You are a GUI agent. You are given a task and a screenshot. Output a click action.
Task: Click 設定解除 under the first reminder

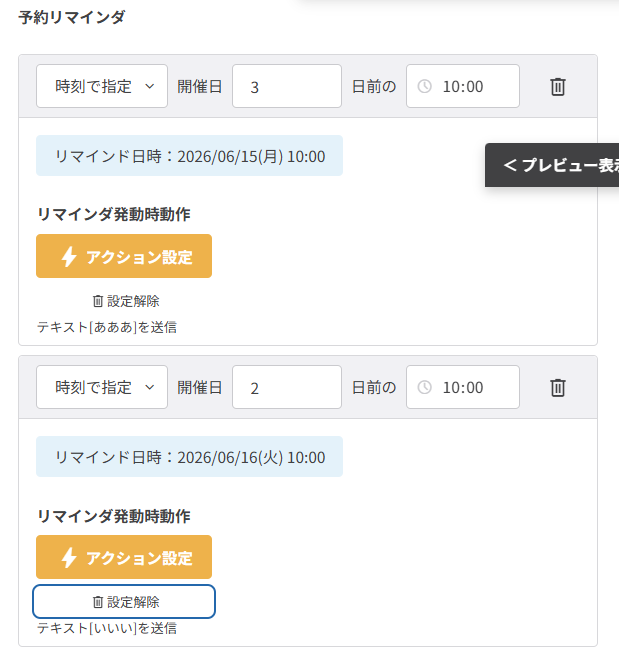click(x=125, y=301)
